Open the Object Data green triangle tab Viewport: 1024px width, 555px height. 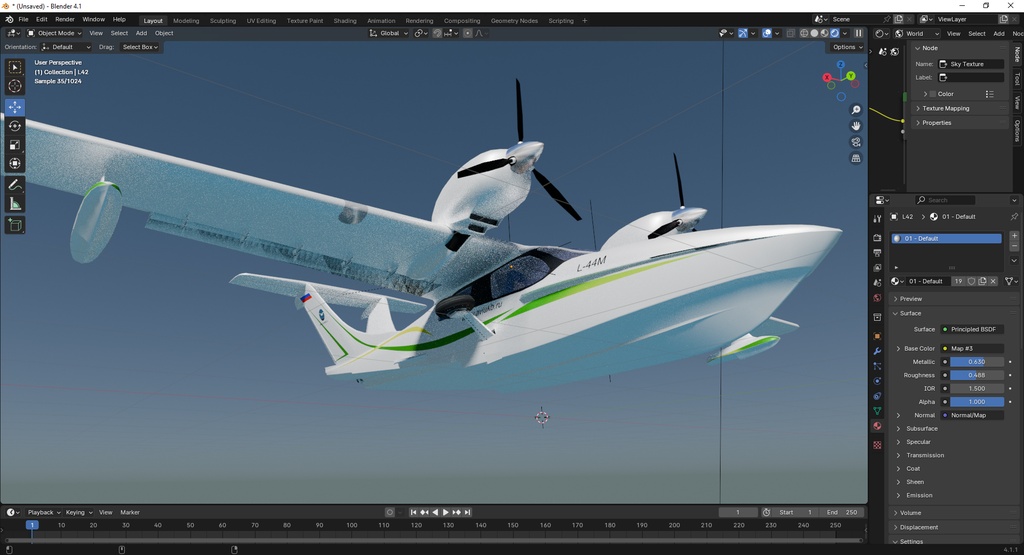tap(877, 411)
